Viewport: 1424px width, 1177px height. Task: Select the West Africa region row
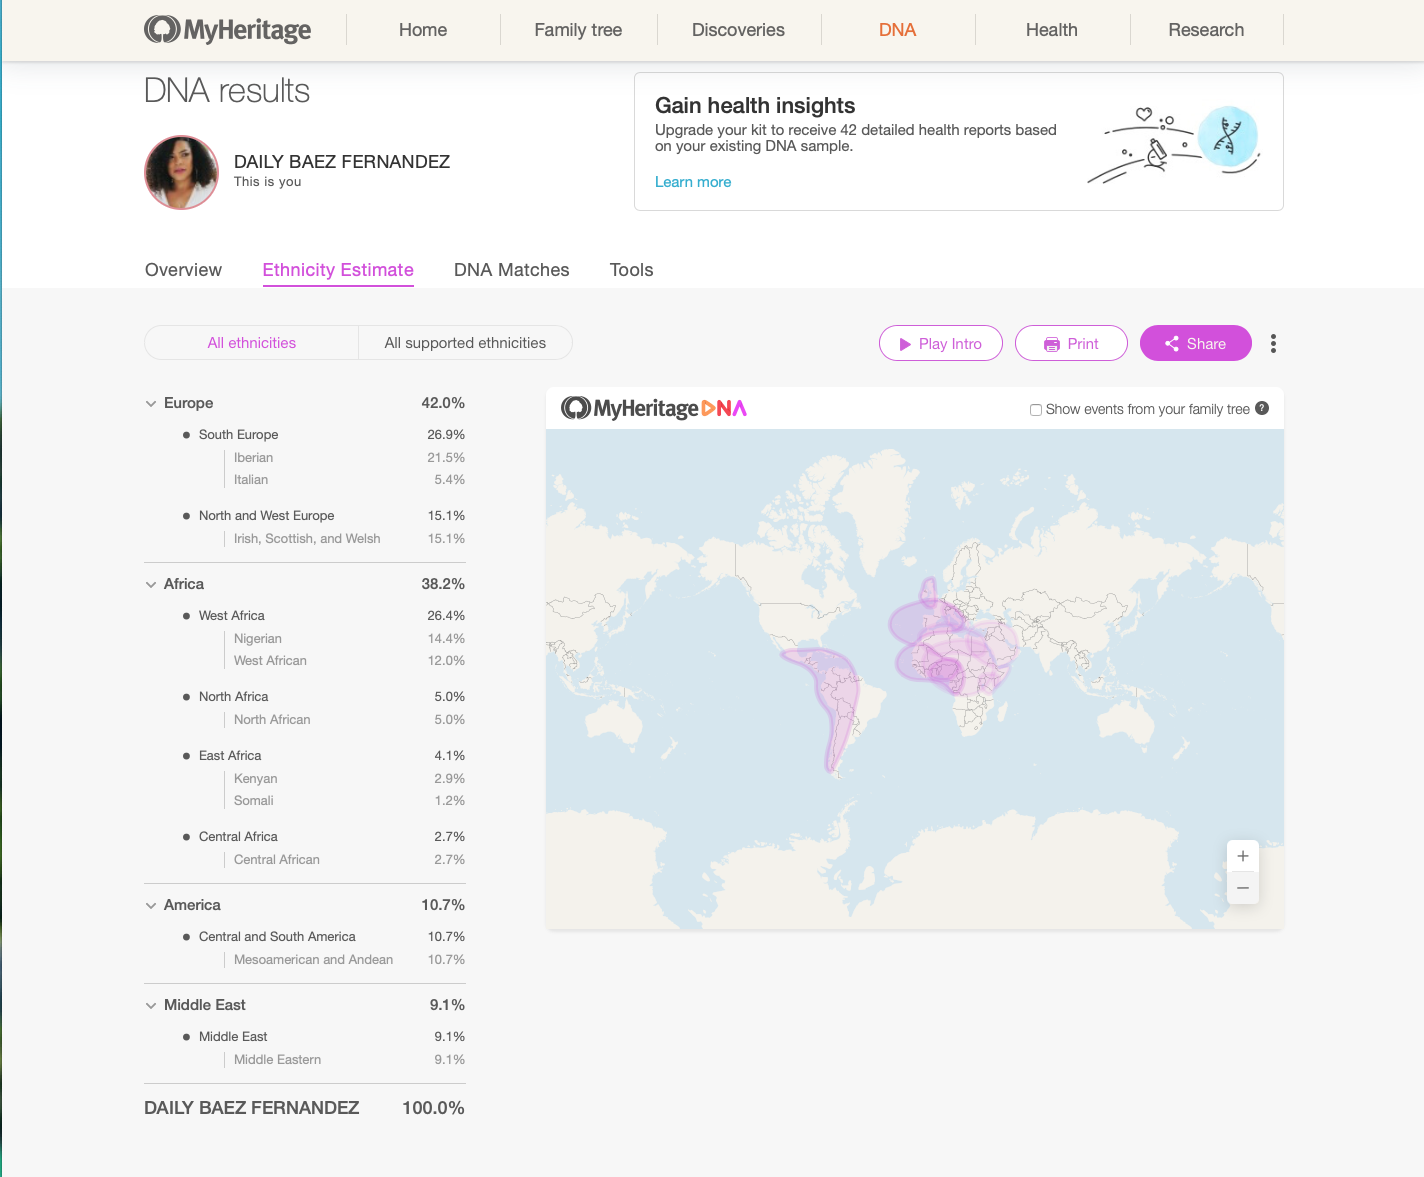tap(324, 616)
